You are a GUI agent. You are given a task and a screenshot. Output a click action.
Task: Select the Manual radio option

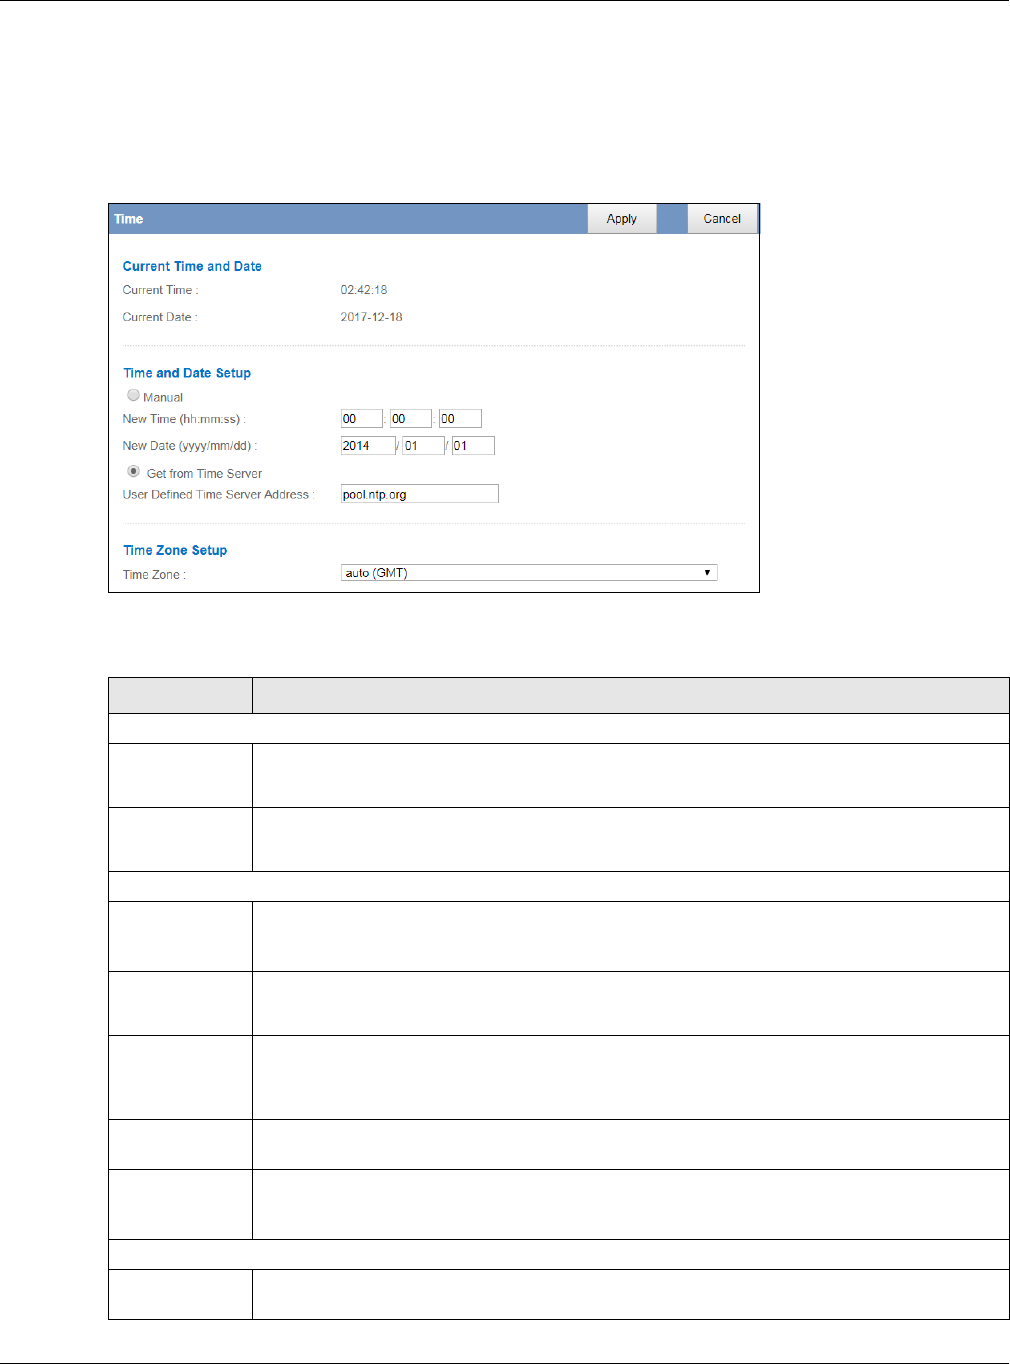pyautogui.click(x=133, y=396)
